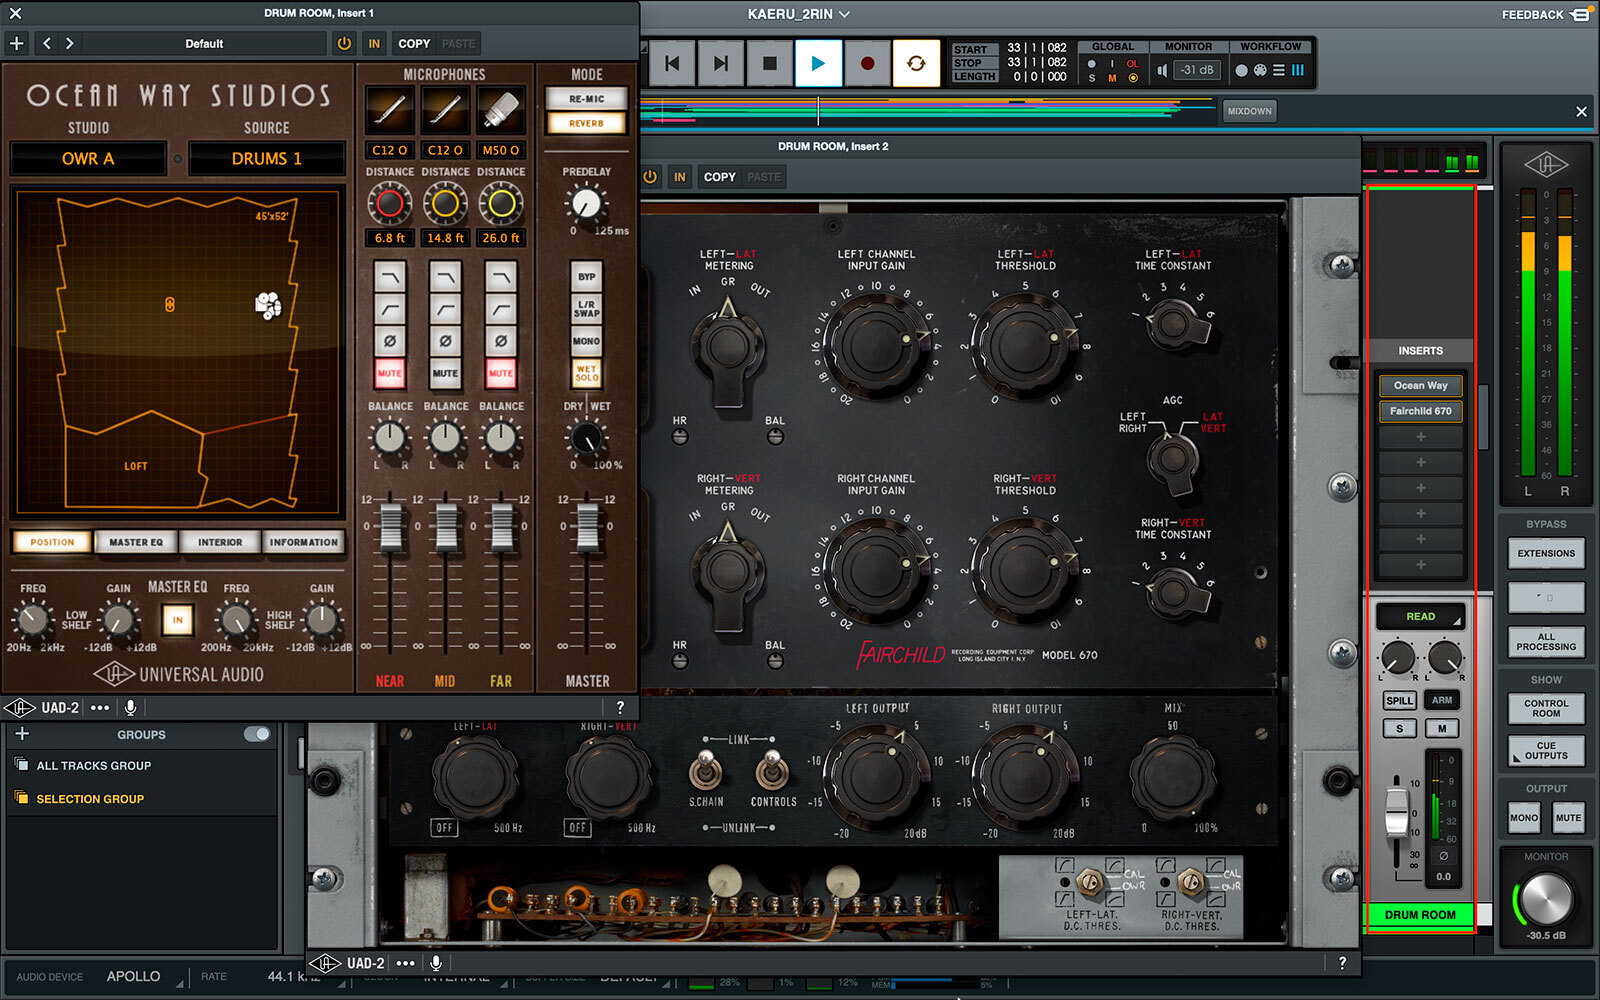
Task: Open the KAERU_2RIN session dropdown
Action: point(798,14)
